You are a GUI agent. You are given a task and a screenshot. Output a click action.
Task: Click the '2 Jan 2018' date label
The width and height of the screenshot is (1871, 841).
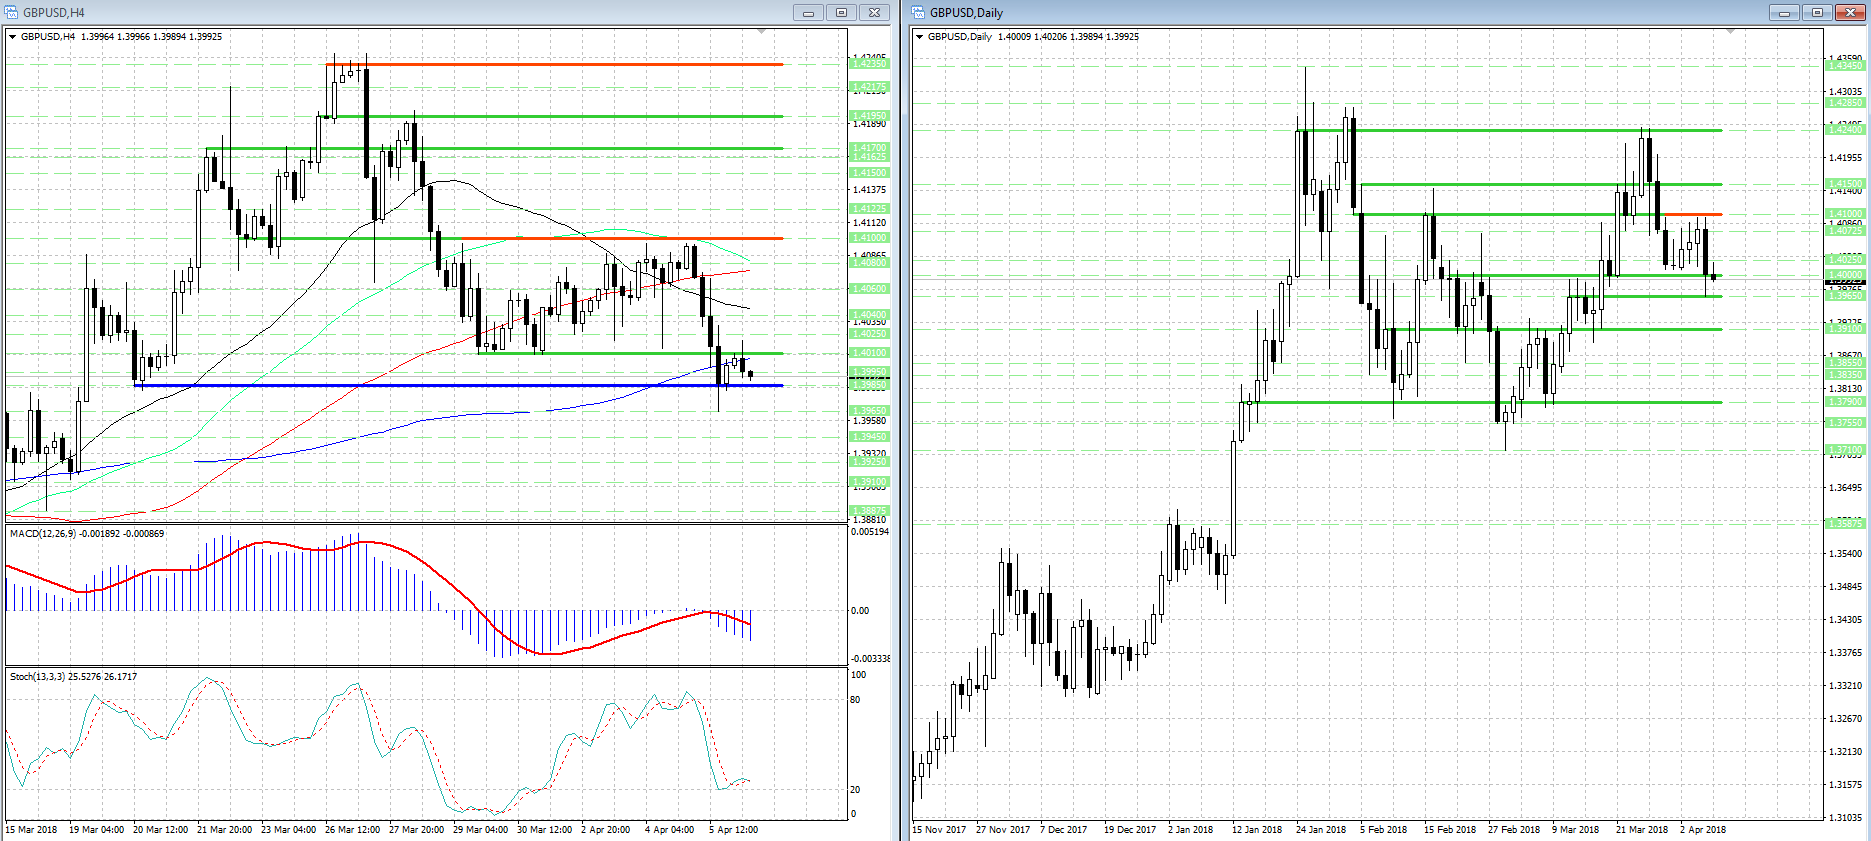[1190, 830]
